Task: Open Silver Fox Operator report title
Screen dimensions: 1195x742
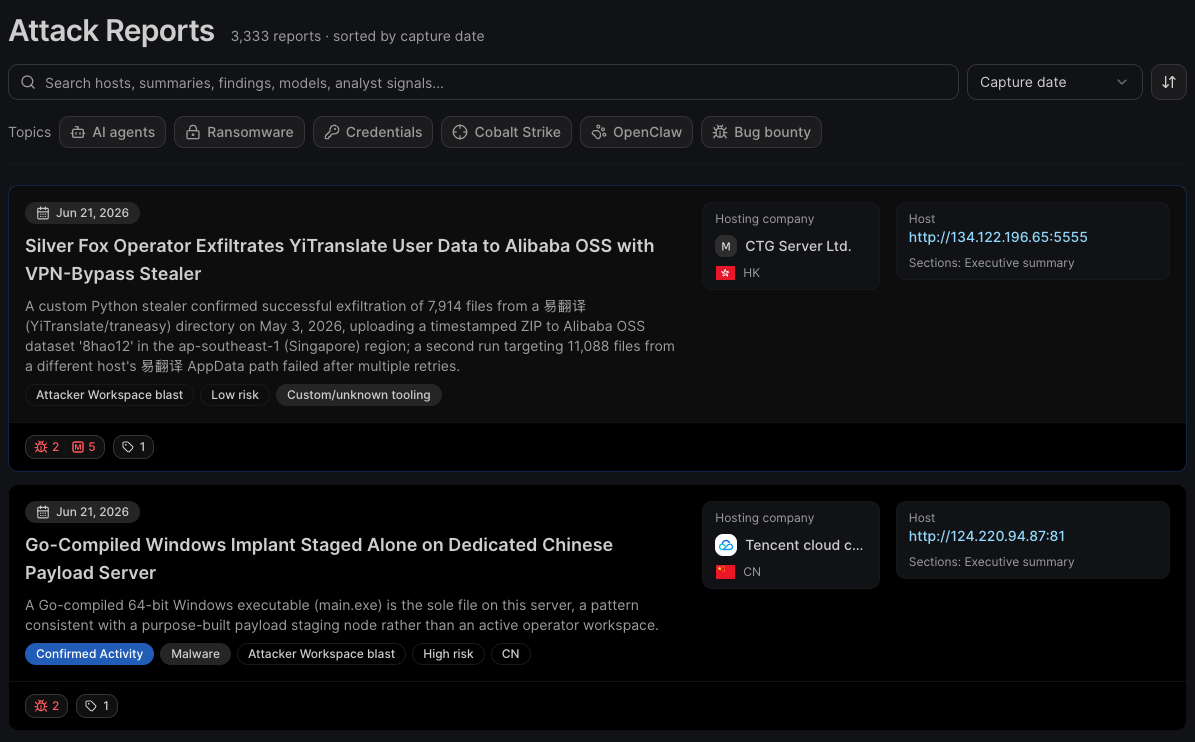Action: click(x=340, y=260)
